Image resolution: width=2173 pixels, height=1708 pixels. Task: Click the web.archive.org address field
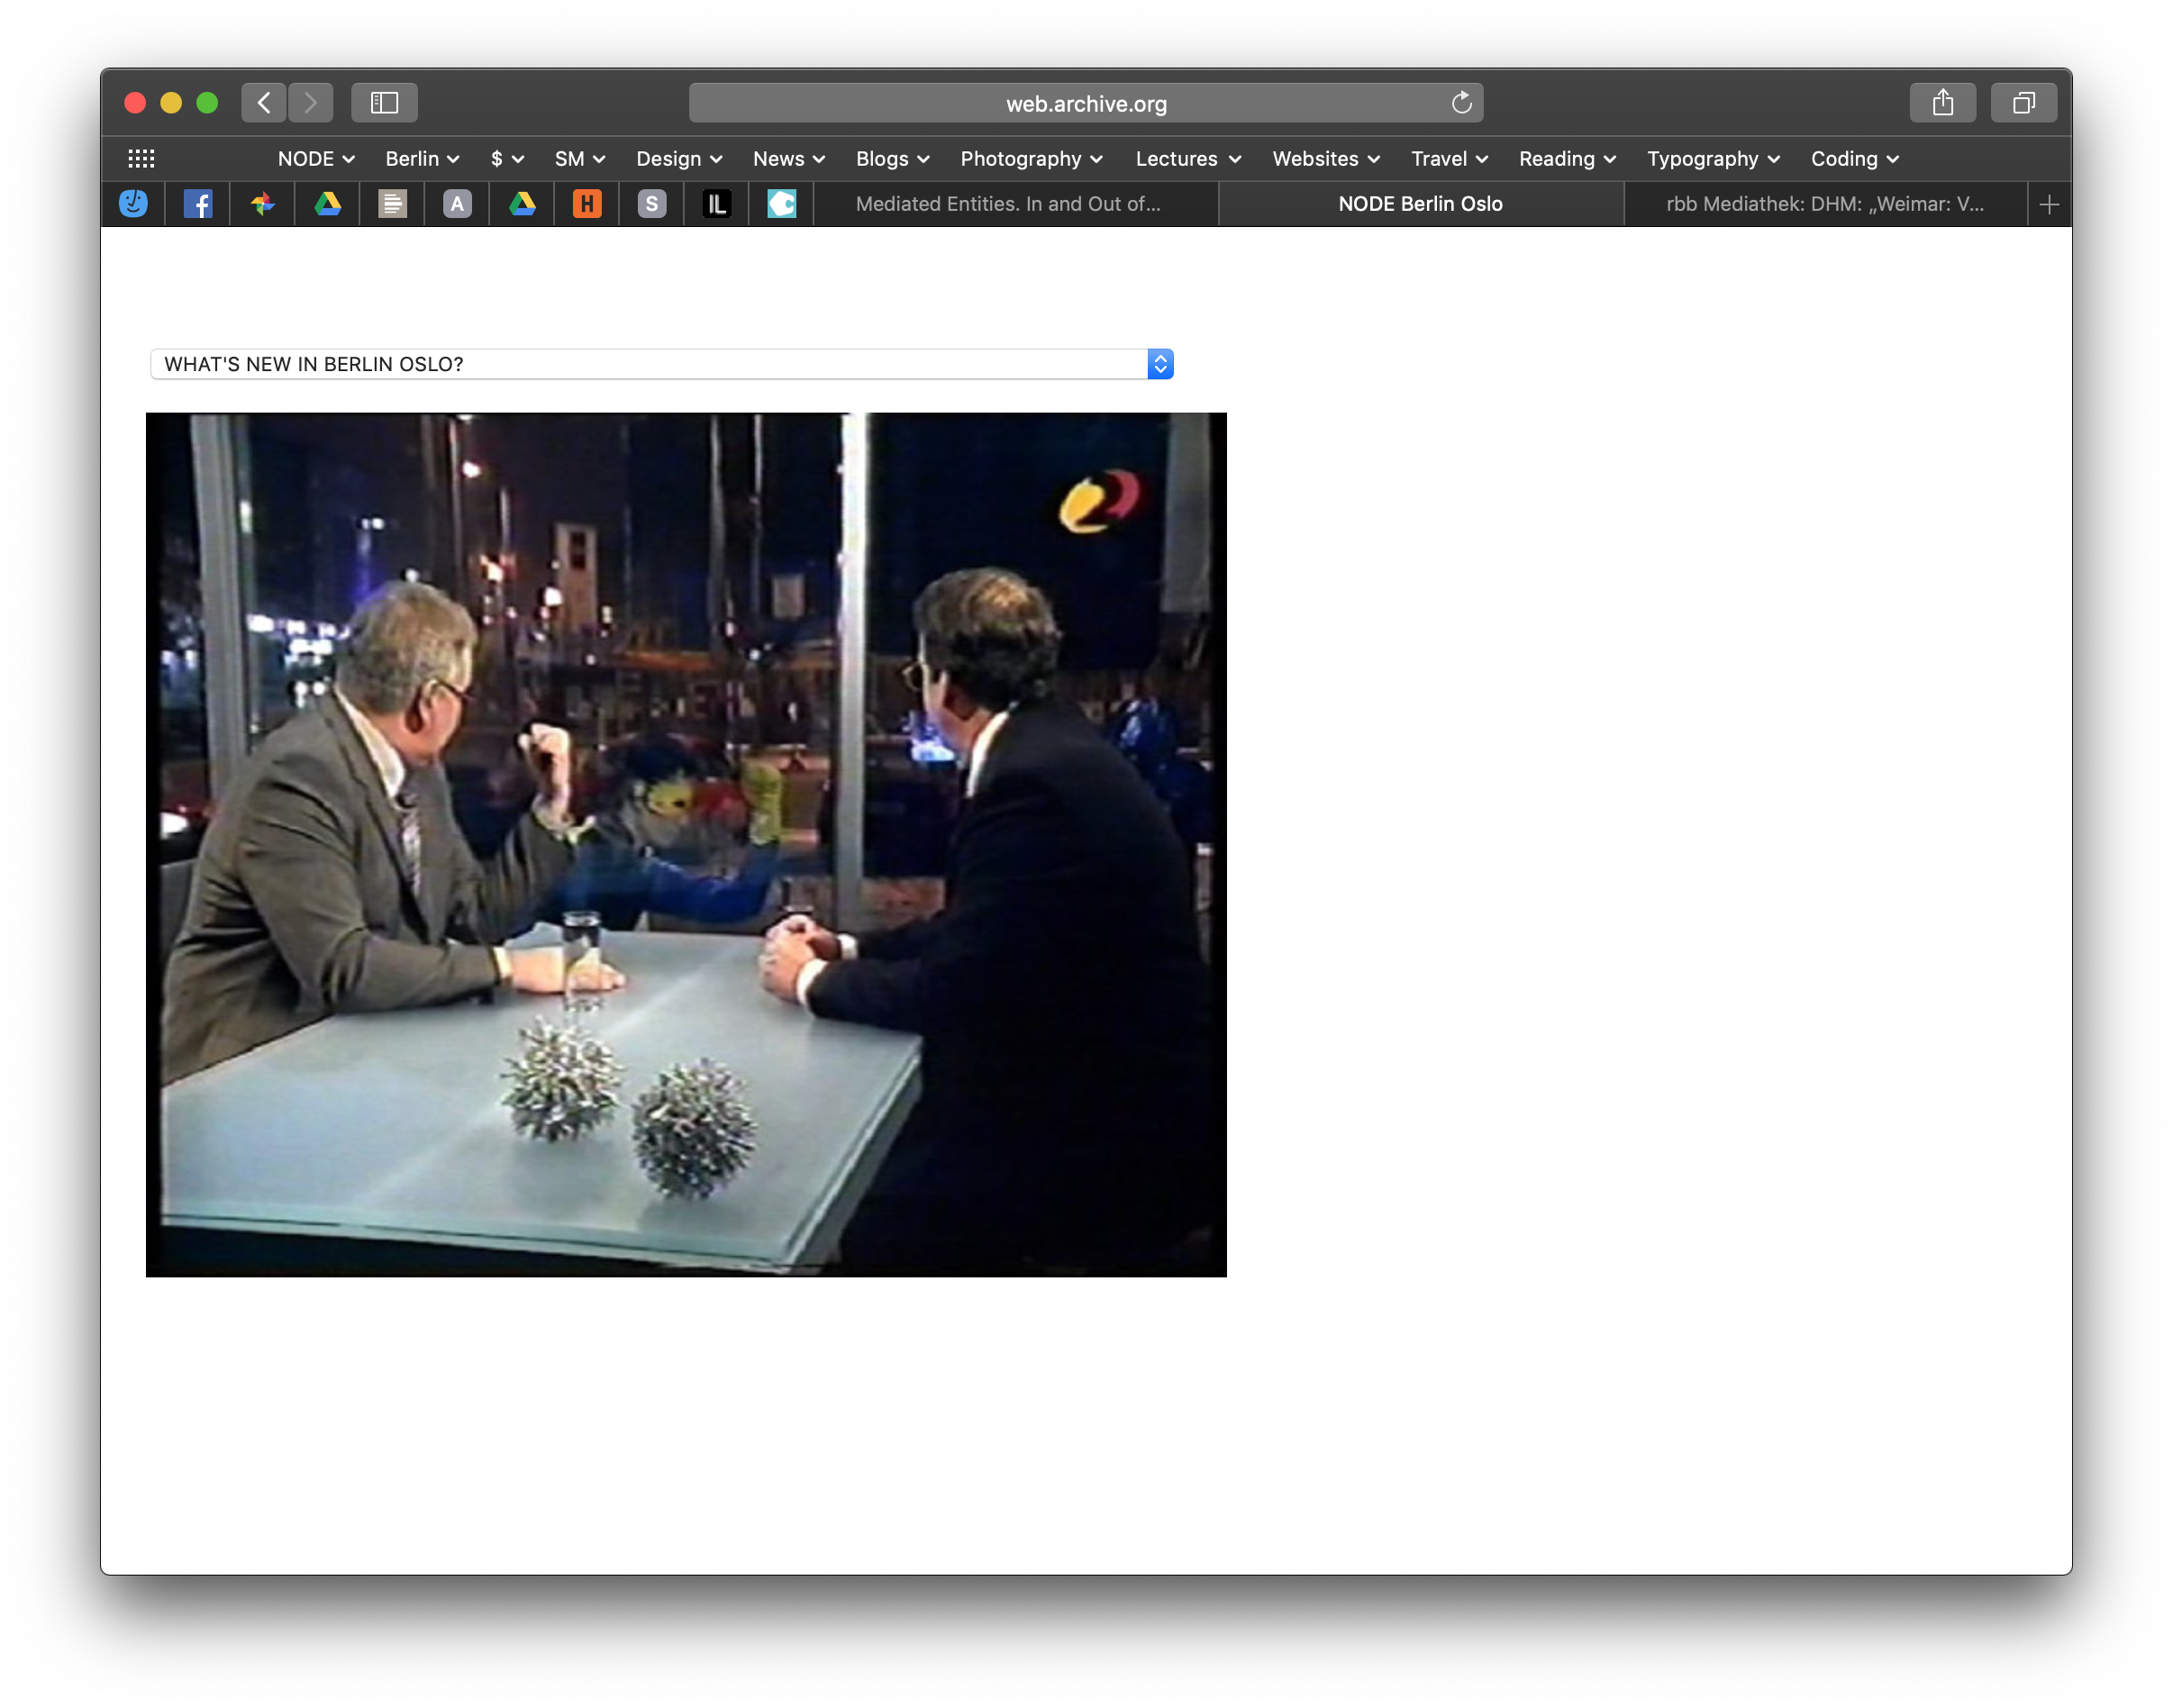click(x=1085, y=103)
